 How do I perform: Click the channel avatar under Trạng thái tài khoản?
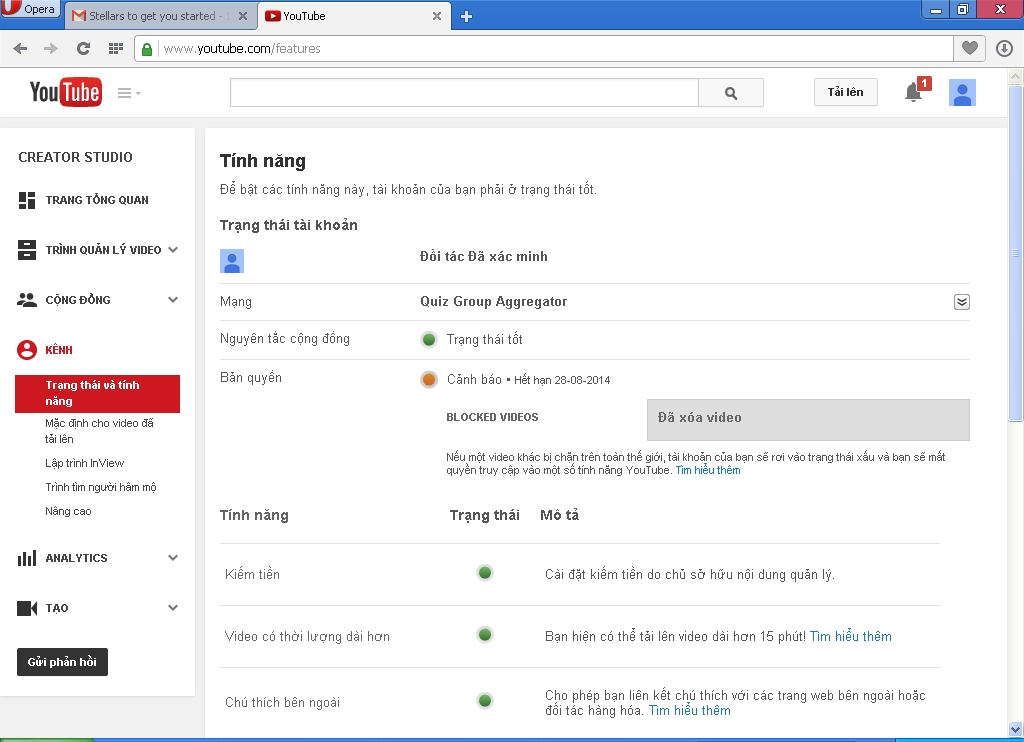point(232,261)
